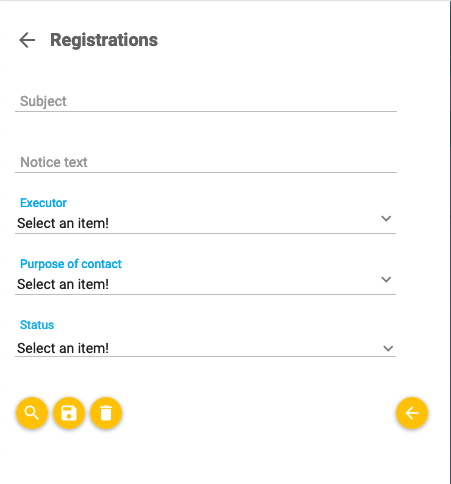
Task: Open the Purpose of contact 'Select an item!' list
Action: (205, 284)
